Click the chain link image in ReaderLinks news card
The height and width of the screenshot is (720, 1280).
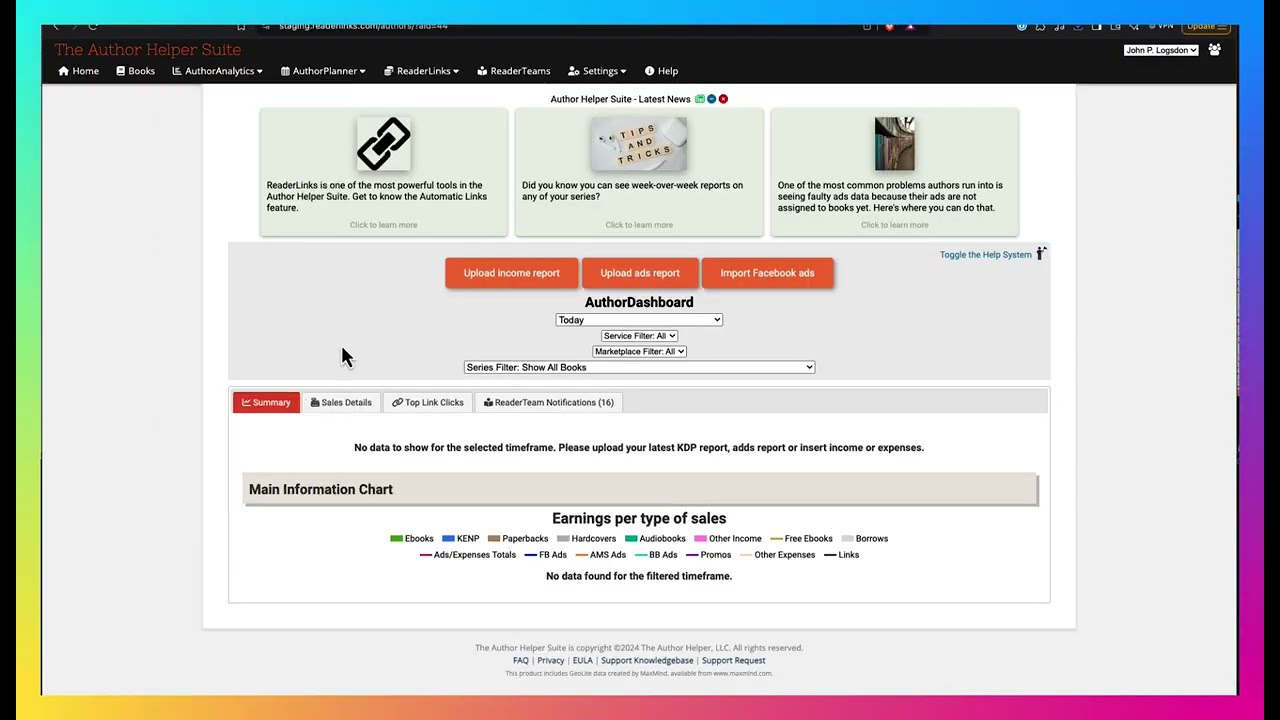point(384,144)
